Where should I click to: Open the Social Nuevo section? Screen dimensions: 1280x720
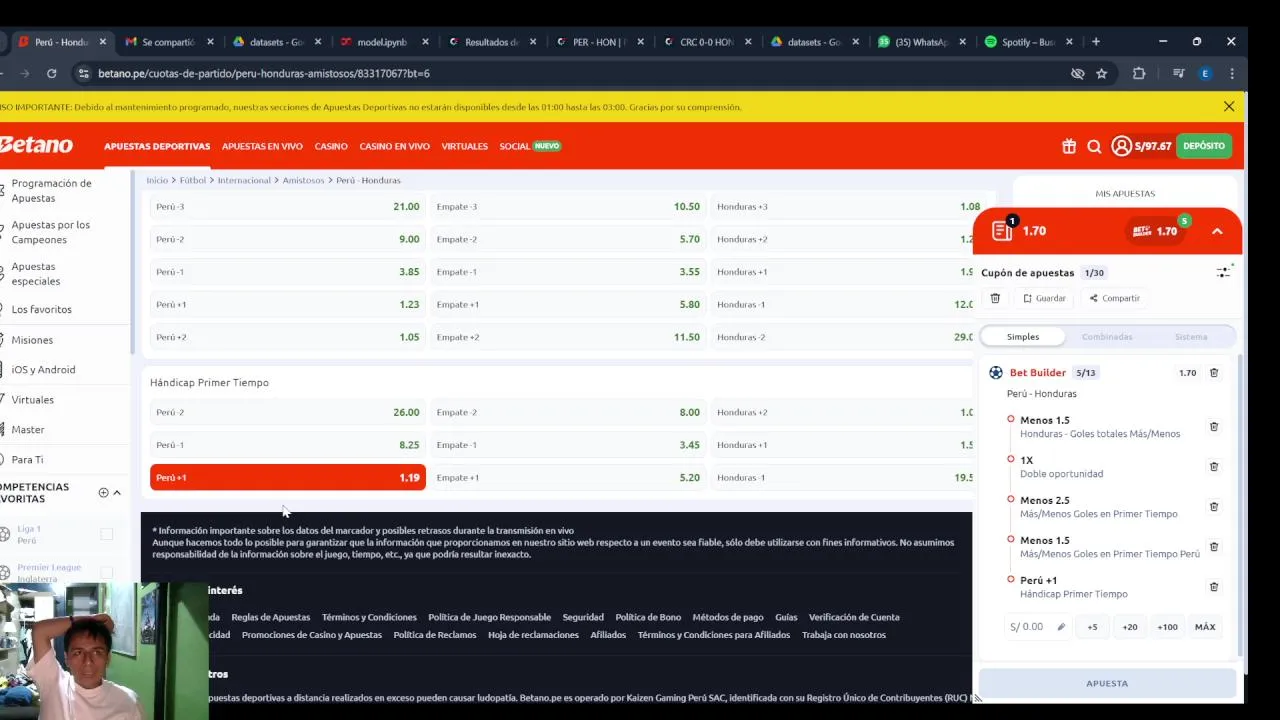[530, 146]
